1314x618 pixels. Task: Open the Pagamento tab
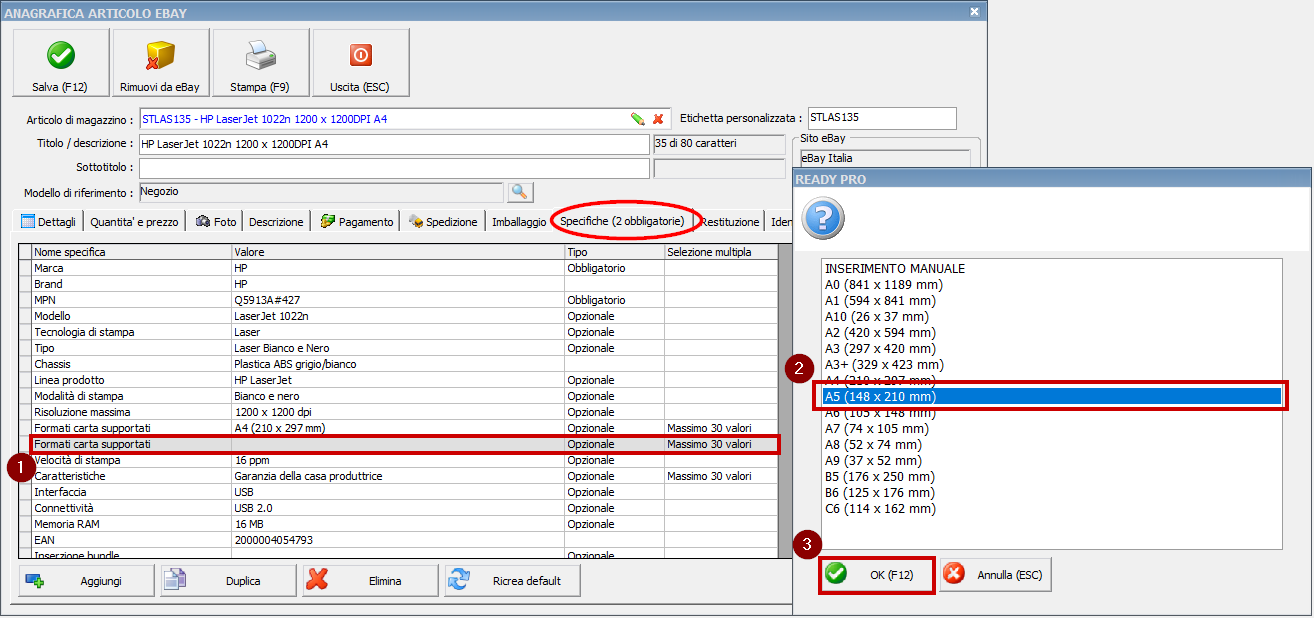click(357, 222)
